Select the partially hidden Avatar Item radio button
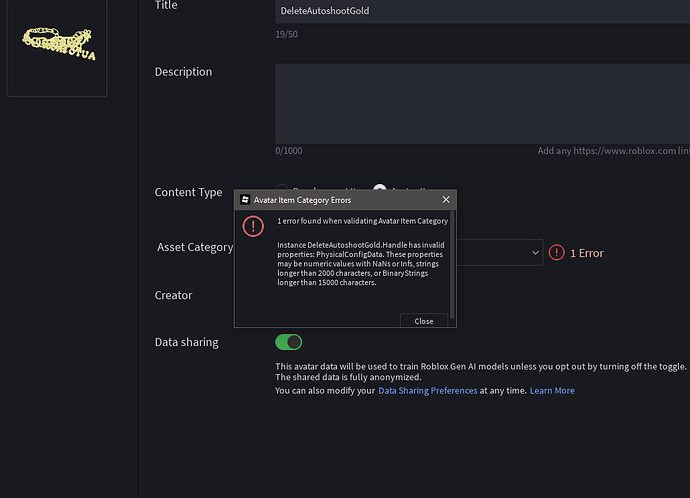The width and height of the screenshot is (690, 498). (379, 188)
